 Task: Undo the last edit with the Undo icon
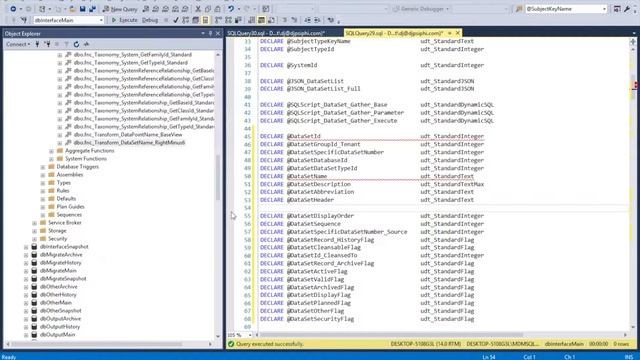[x=231, y=9]
